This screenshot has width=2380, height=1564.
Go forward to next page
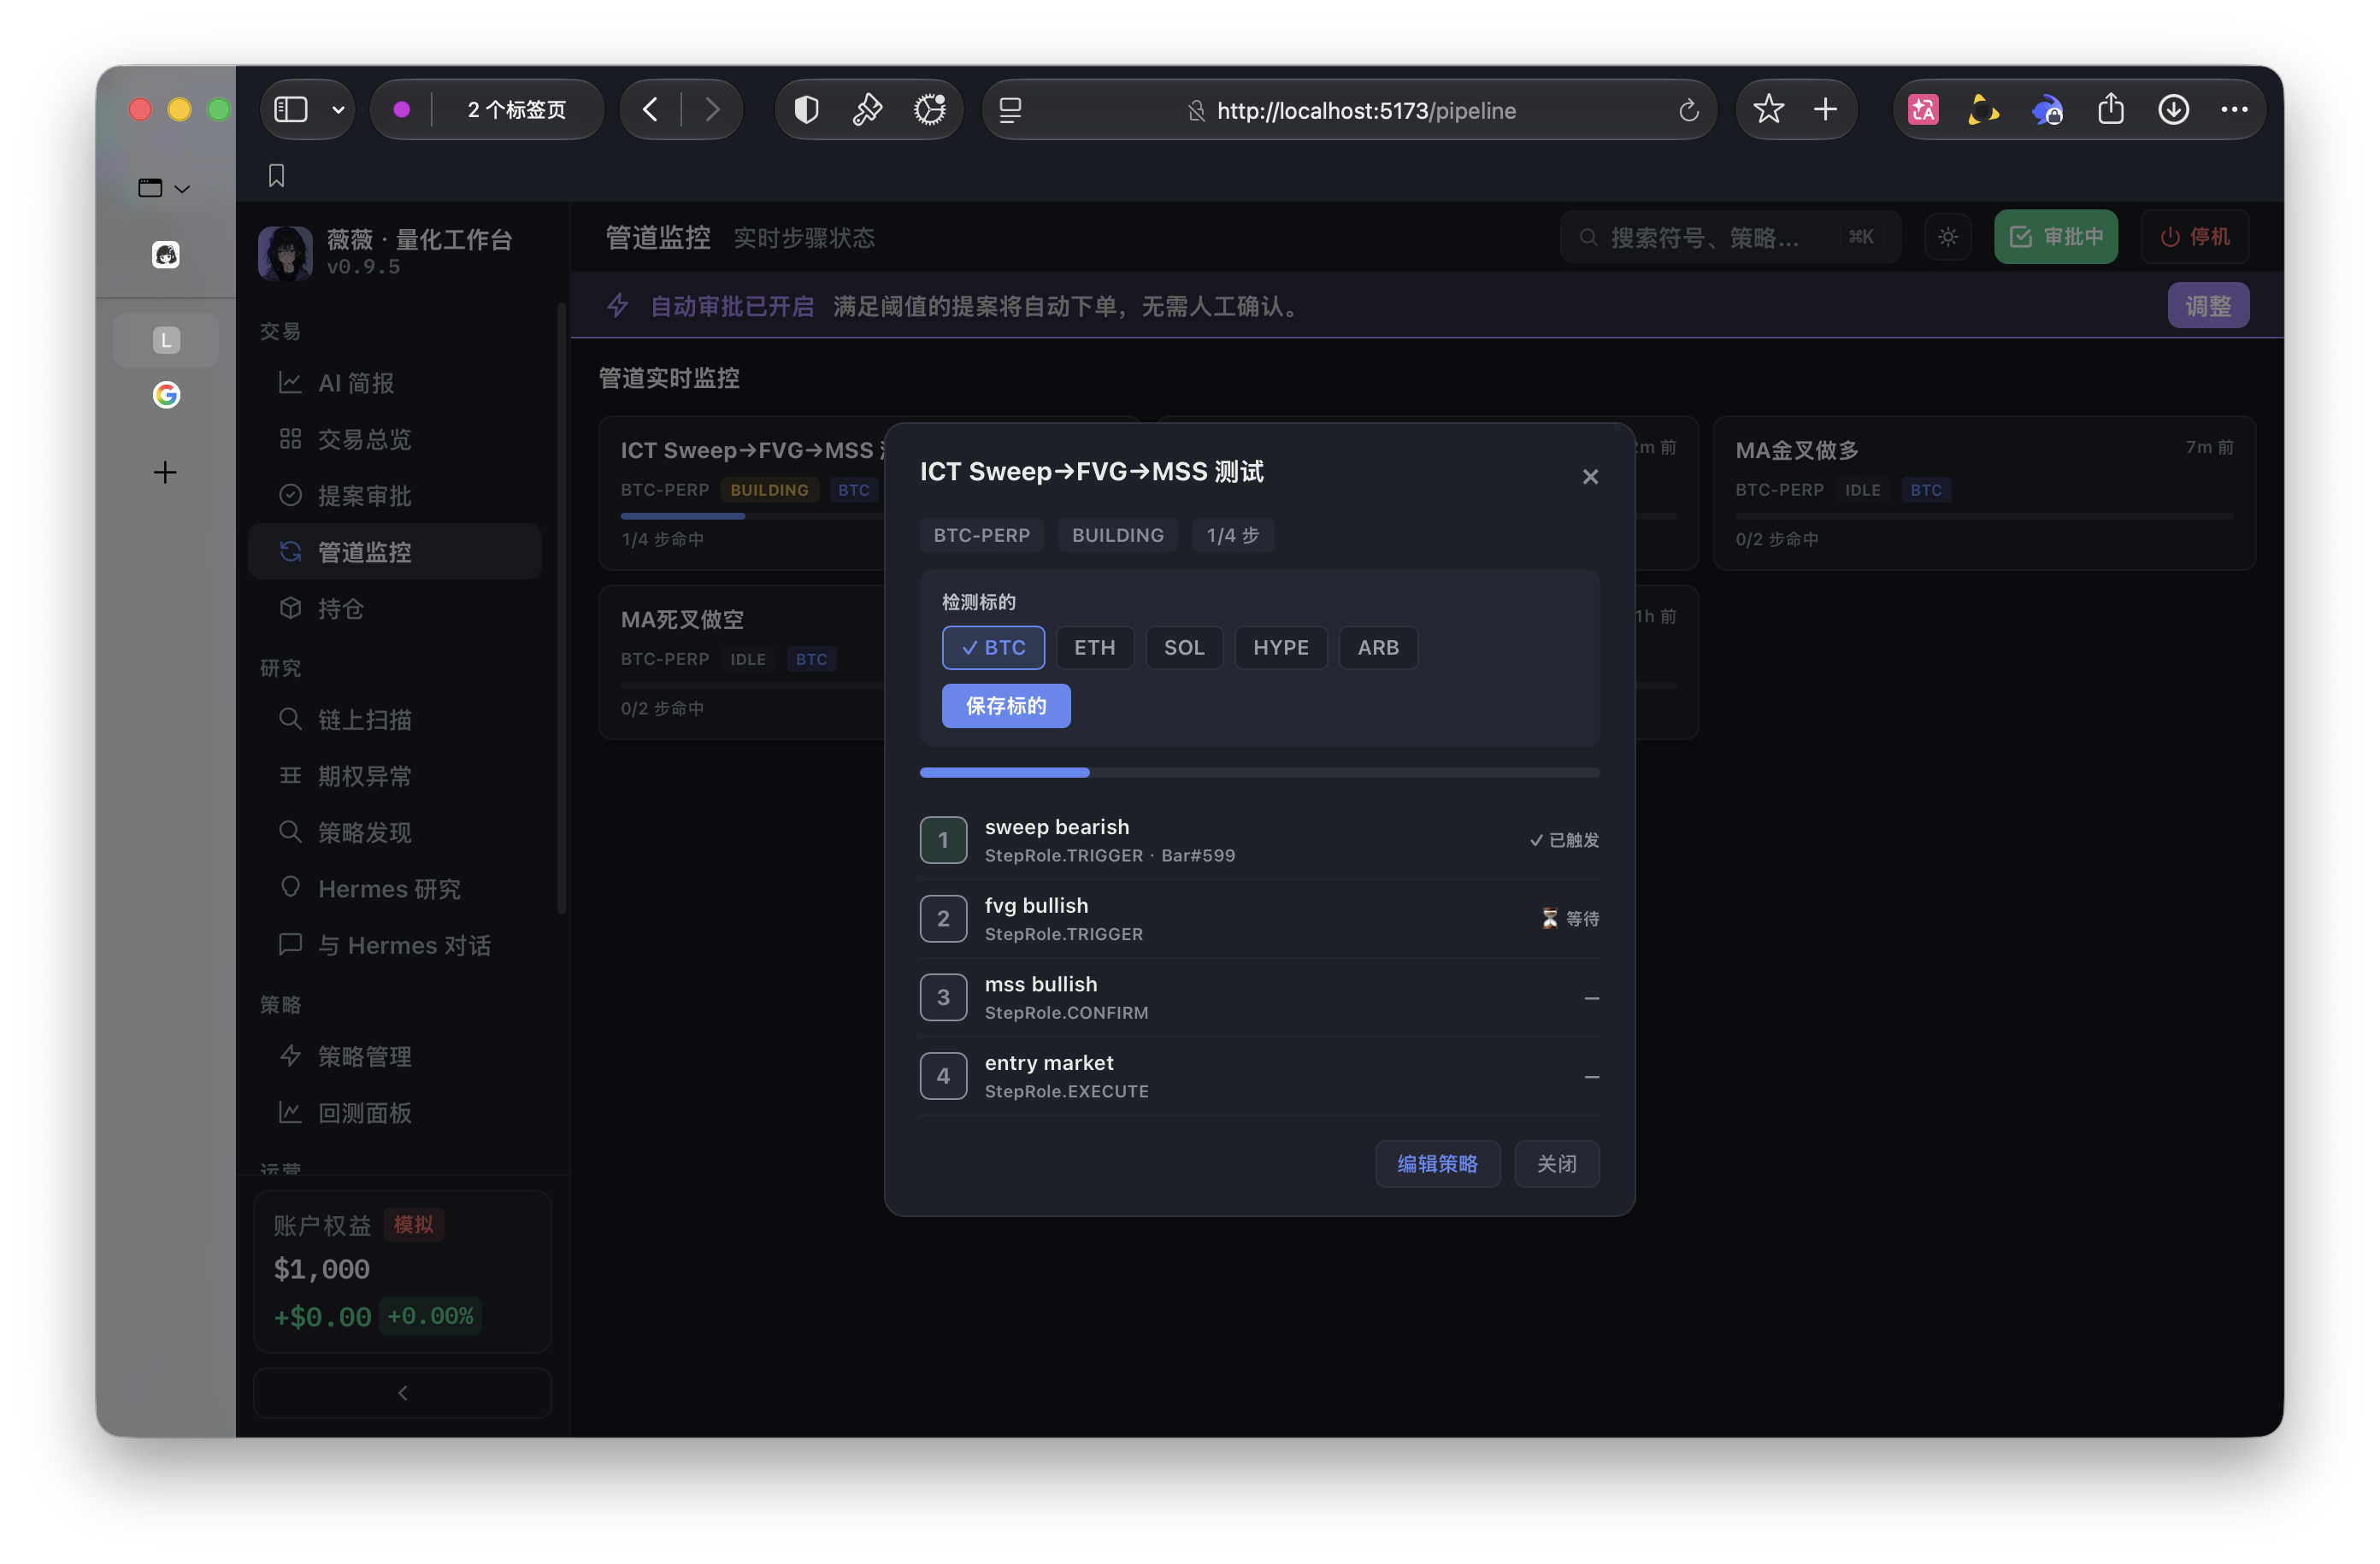pyautogui.click(x=712, y=109)
